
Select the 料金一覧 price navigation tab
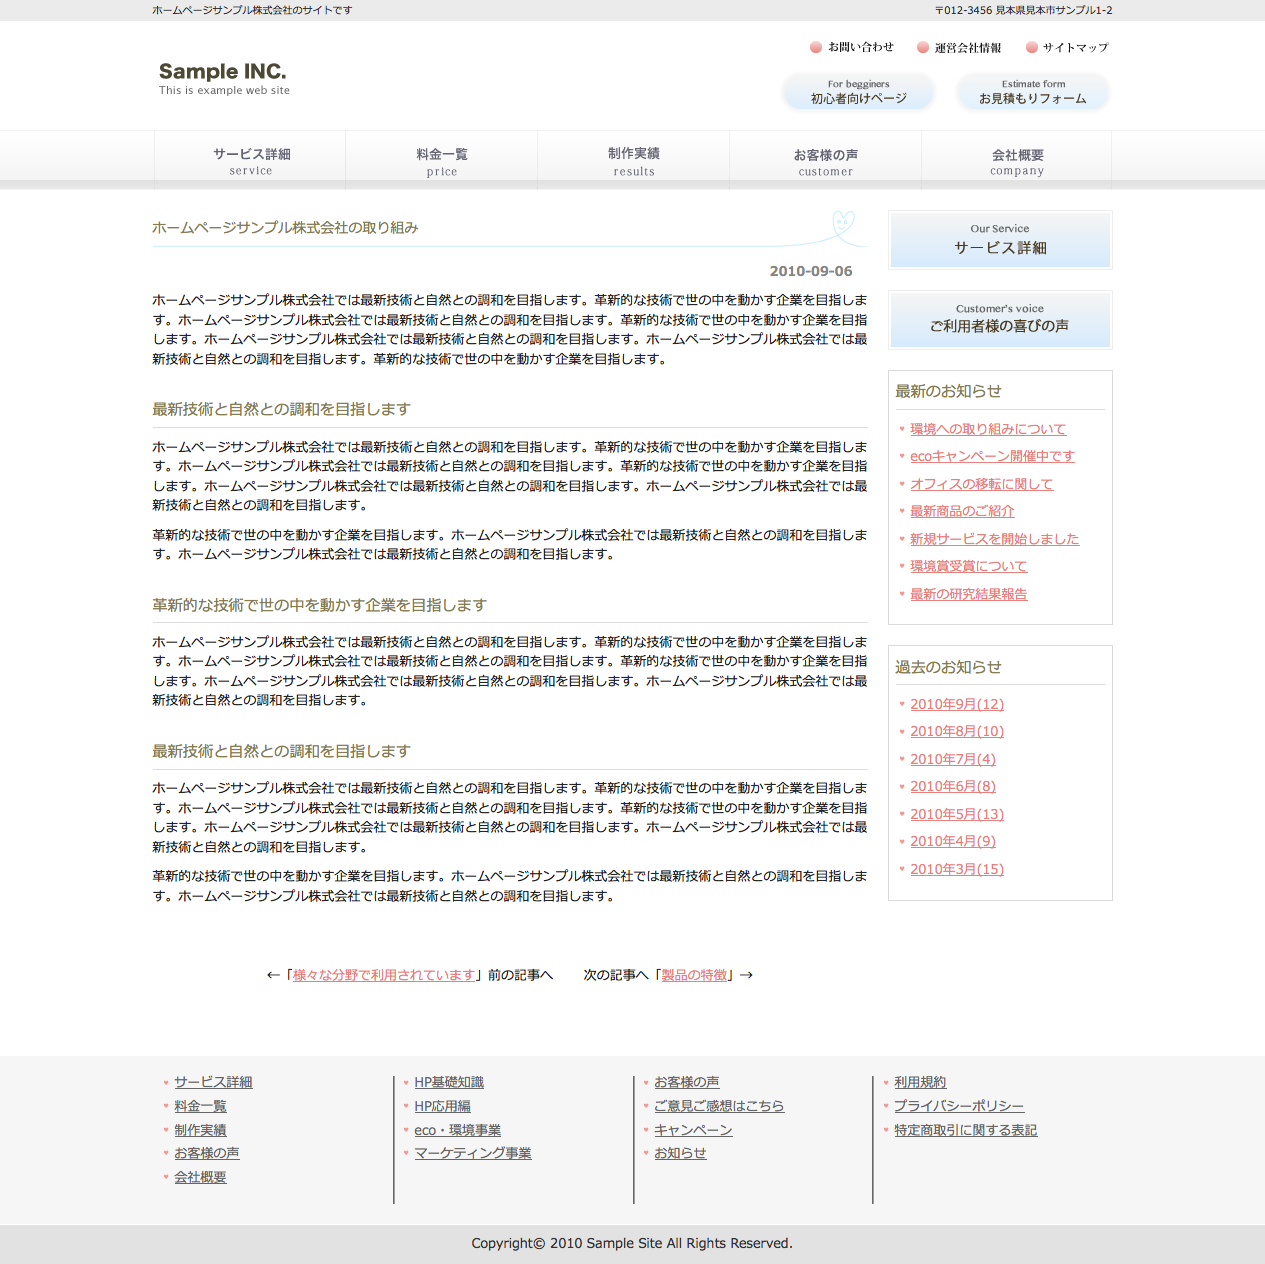(x=442, y=160)
